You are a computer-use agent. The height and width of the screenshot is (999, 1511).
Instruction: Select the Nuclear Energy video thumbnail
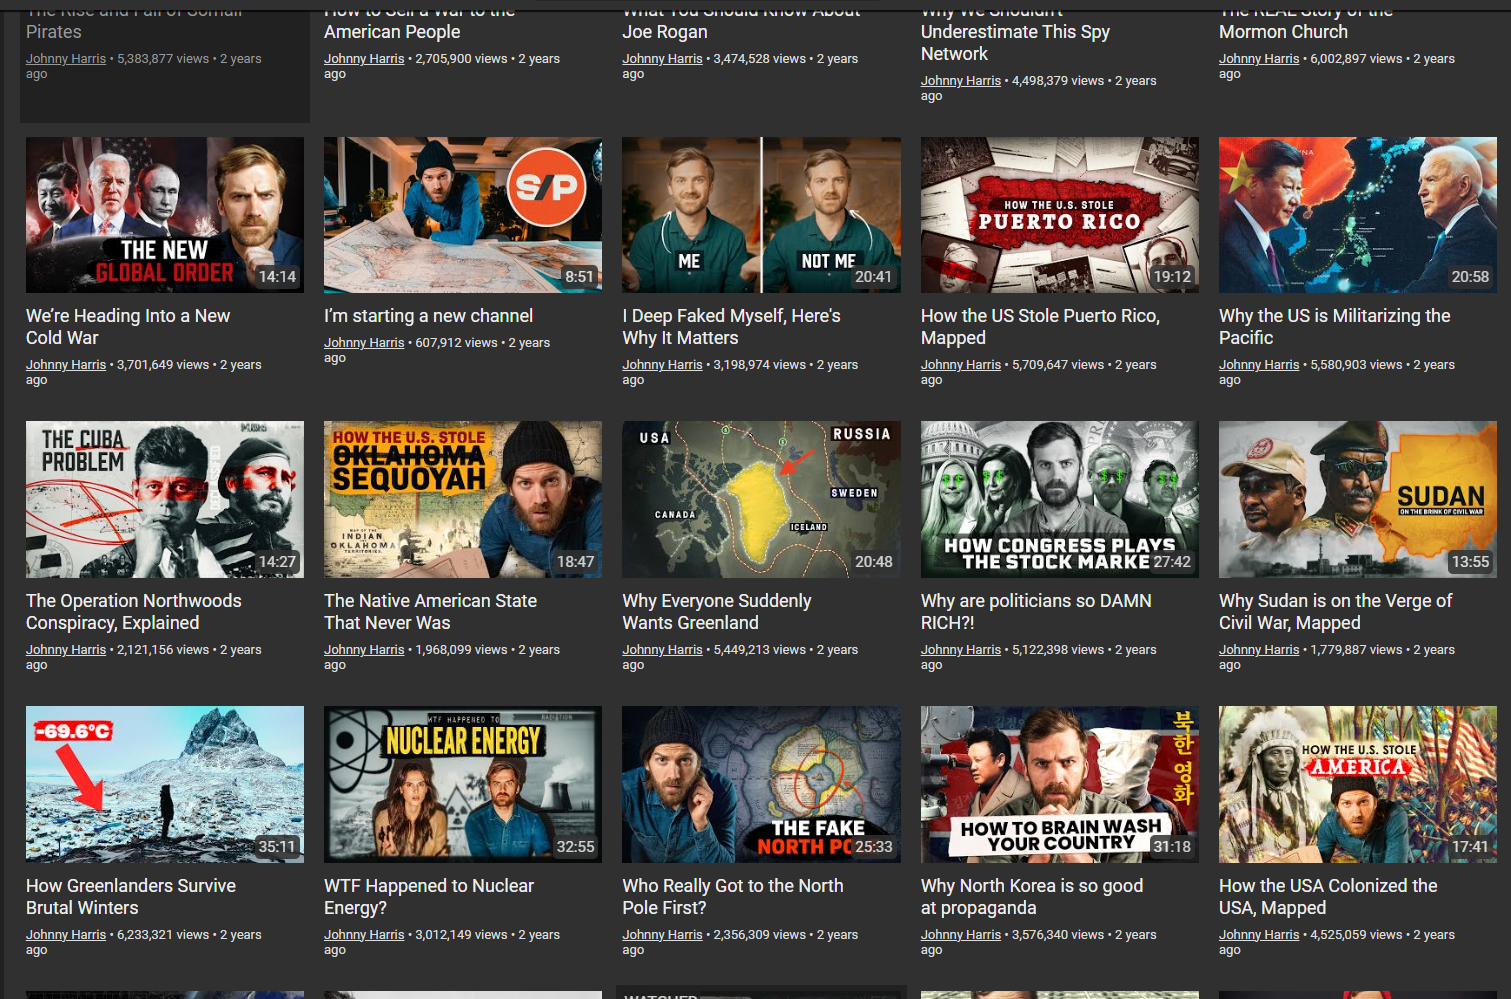[462, 784]
